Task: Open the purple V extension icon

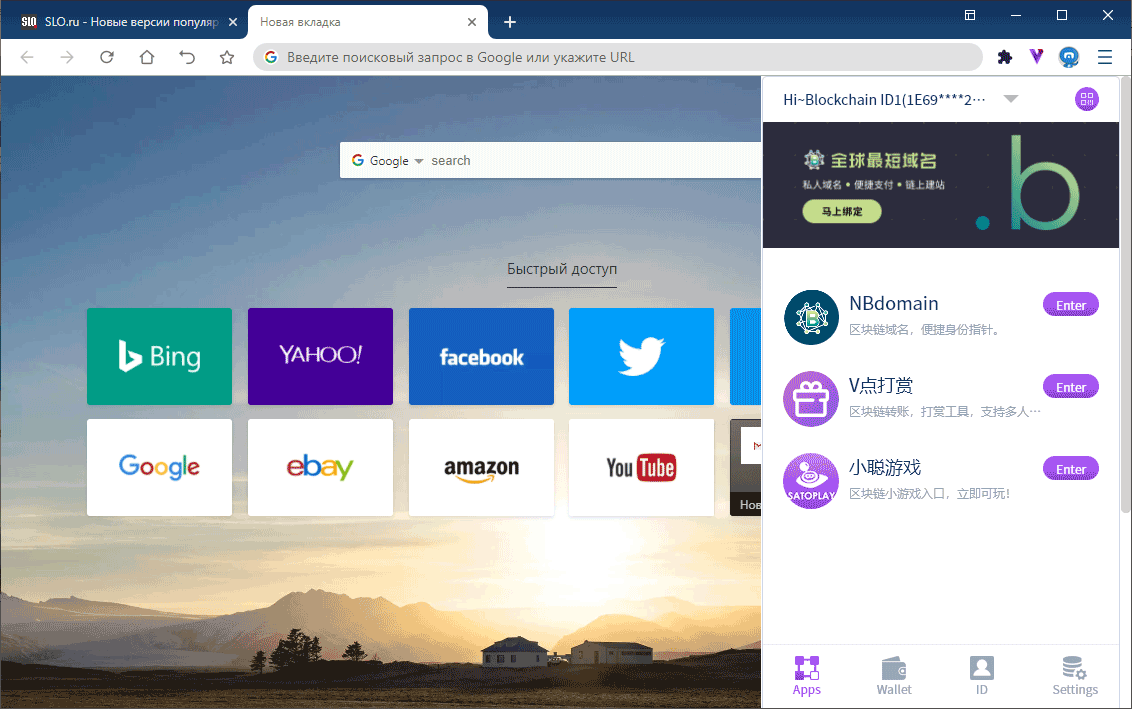Action: tap(1036, 57)
